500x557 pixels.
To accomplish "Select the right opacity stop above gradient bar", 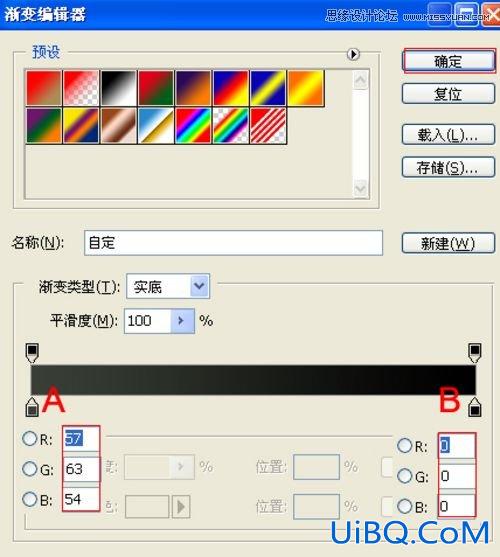I will pyautogui.click(x=474, y=353).
